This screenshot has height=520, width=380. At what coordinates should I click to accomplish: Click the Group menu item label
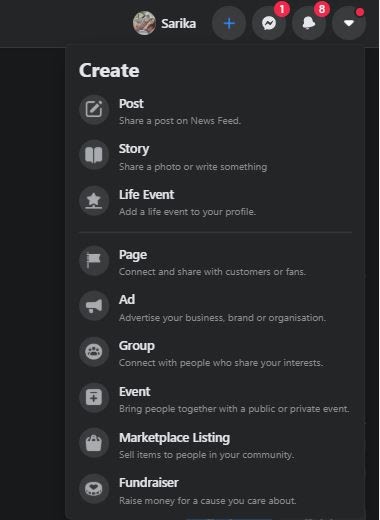[x=137, y=346]
